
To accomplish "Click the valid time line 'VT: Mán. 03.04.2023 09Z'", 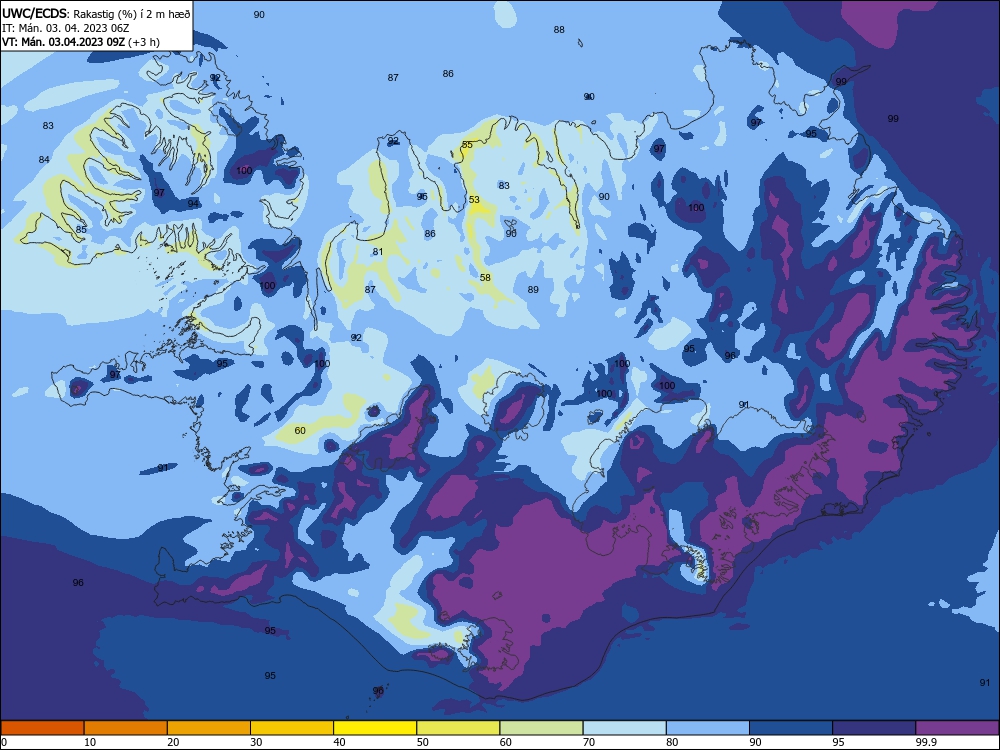I will tap(63, 42).
